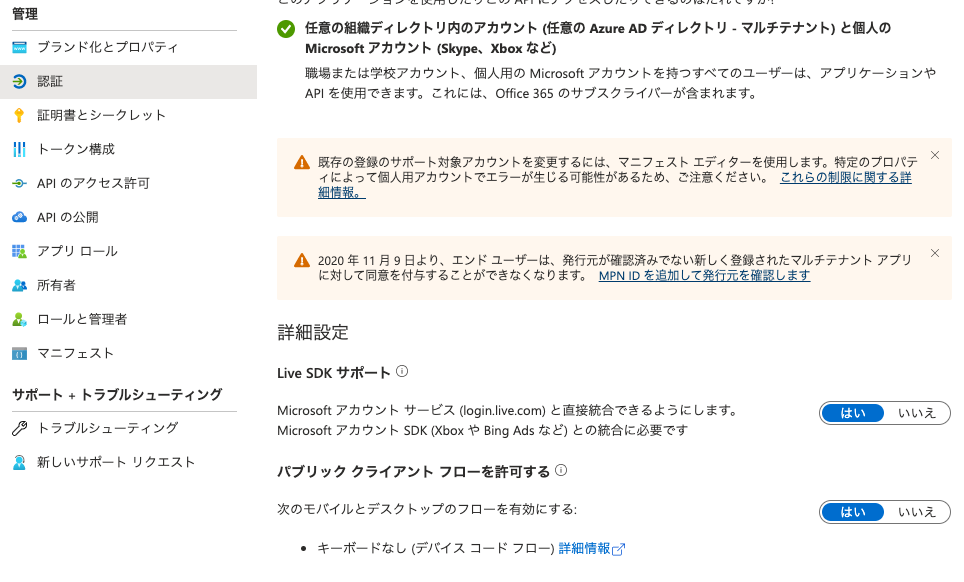Click the トークン構成 icon
The width and height of the screenshot is (964, 582).
click(x=22, y=150)
